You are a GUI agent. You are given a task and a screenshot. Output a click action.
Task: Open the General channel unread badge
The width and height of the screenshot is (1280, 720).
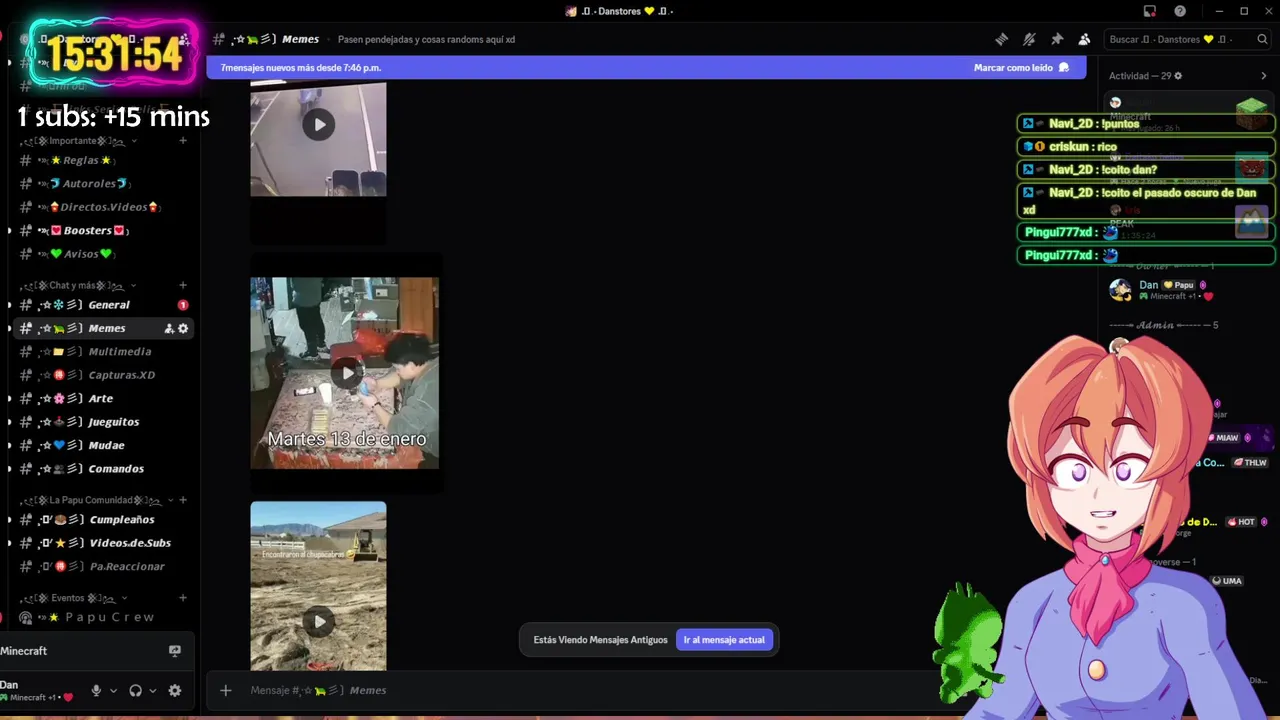(183, 305)
